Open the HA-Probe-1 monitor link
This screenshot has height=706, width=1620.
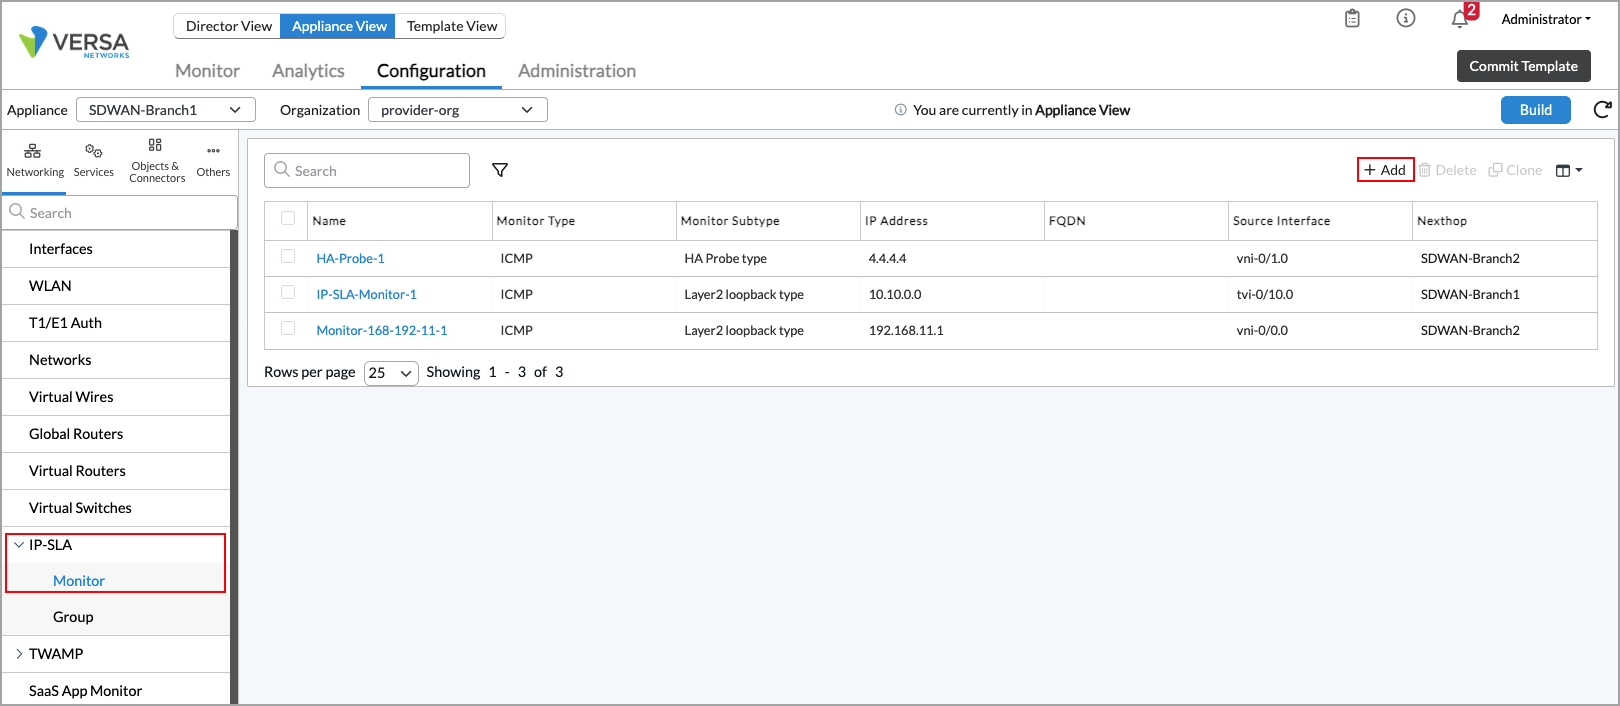click(350, 258)
